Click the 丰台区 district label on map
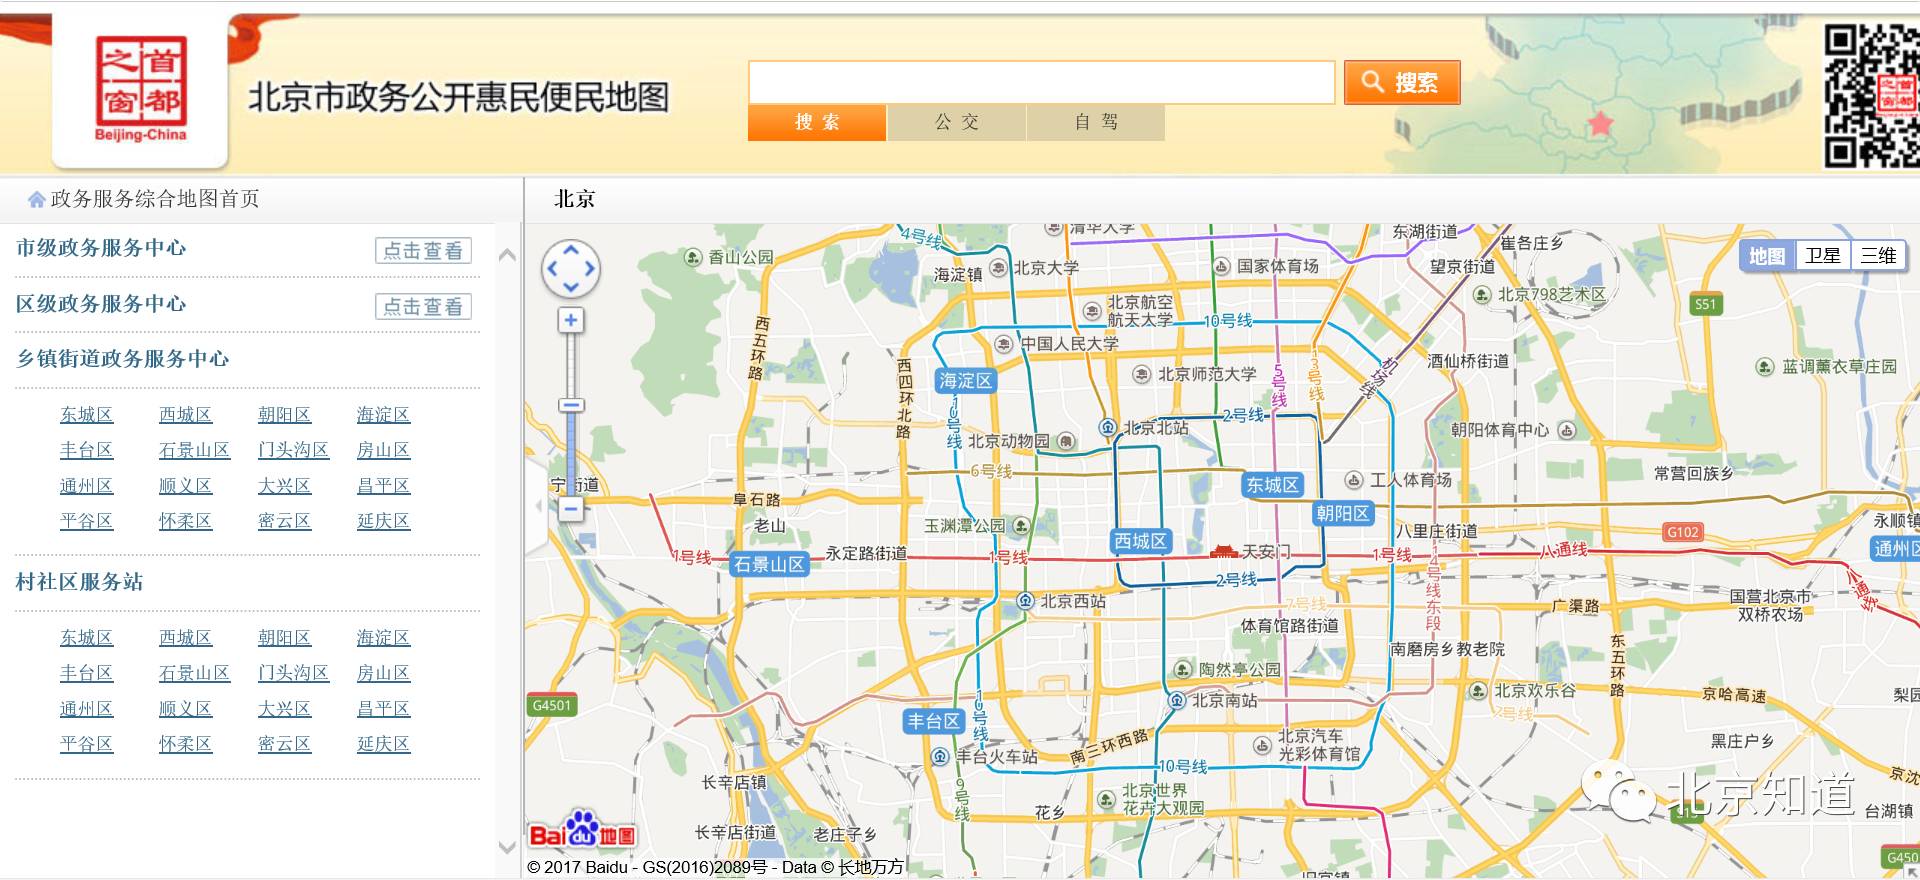 coord(933,721)
